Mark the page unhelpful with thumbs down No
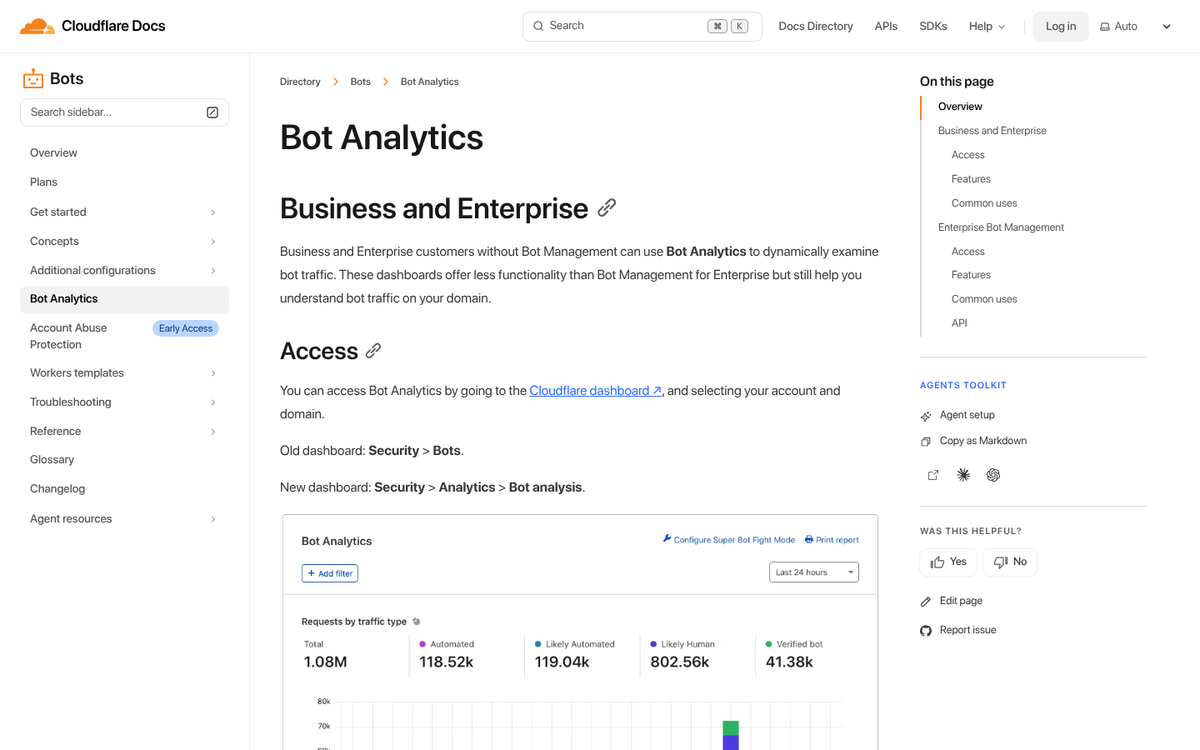This screenshot has width=1200, height=750. 1009,562
